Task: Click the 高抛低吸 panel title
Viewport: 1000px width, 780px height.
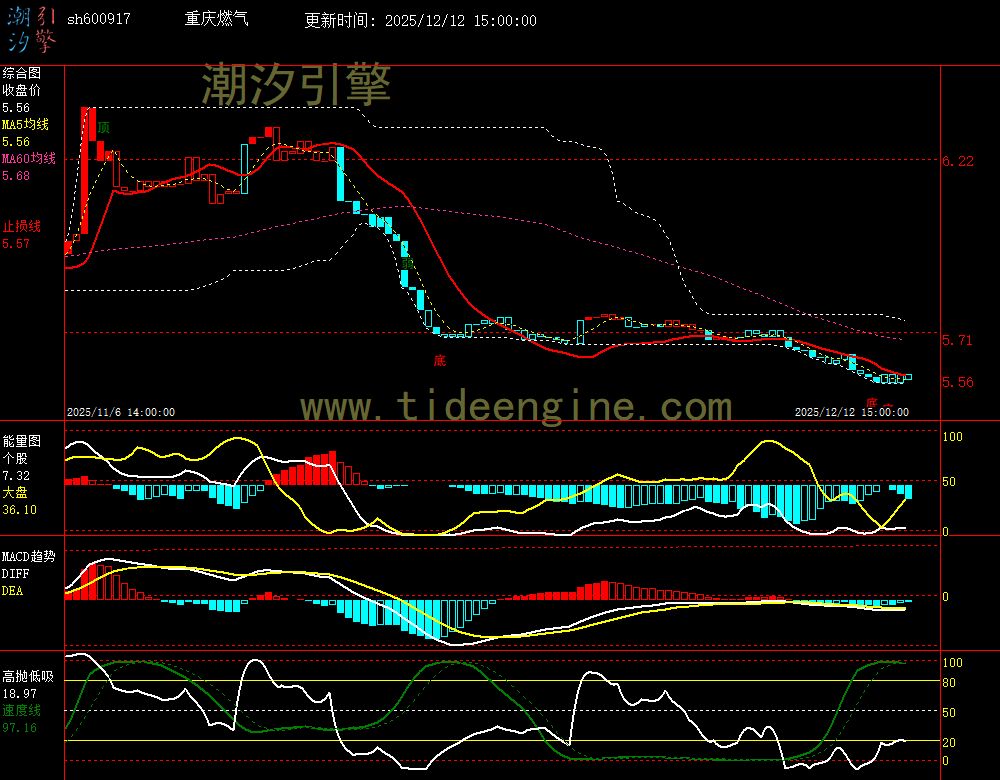Action: coord(27,676)
